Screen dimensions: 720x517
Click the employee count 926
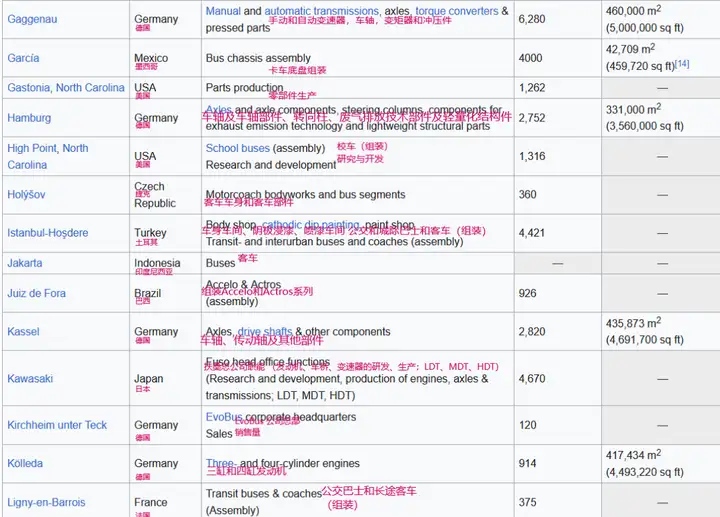pos(528,293)
